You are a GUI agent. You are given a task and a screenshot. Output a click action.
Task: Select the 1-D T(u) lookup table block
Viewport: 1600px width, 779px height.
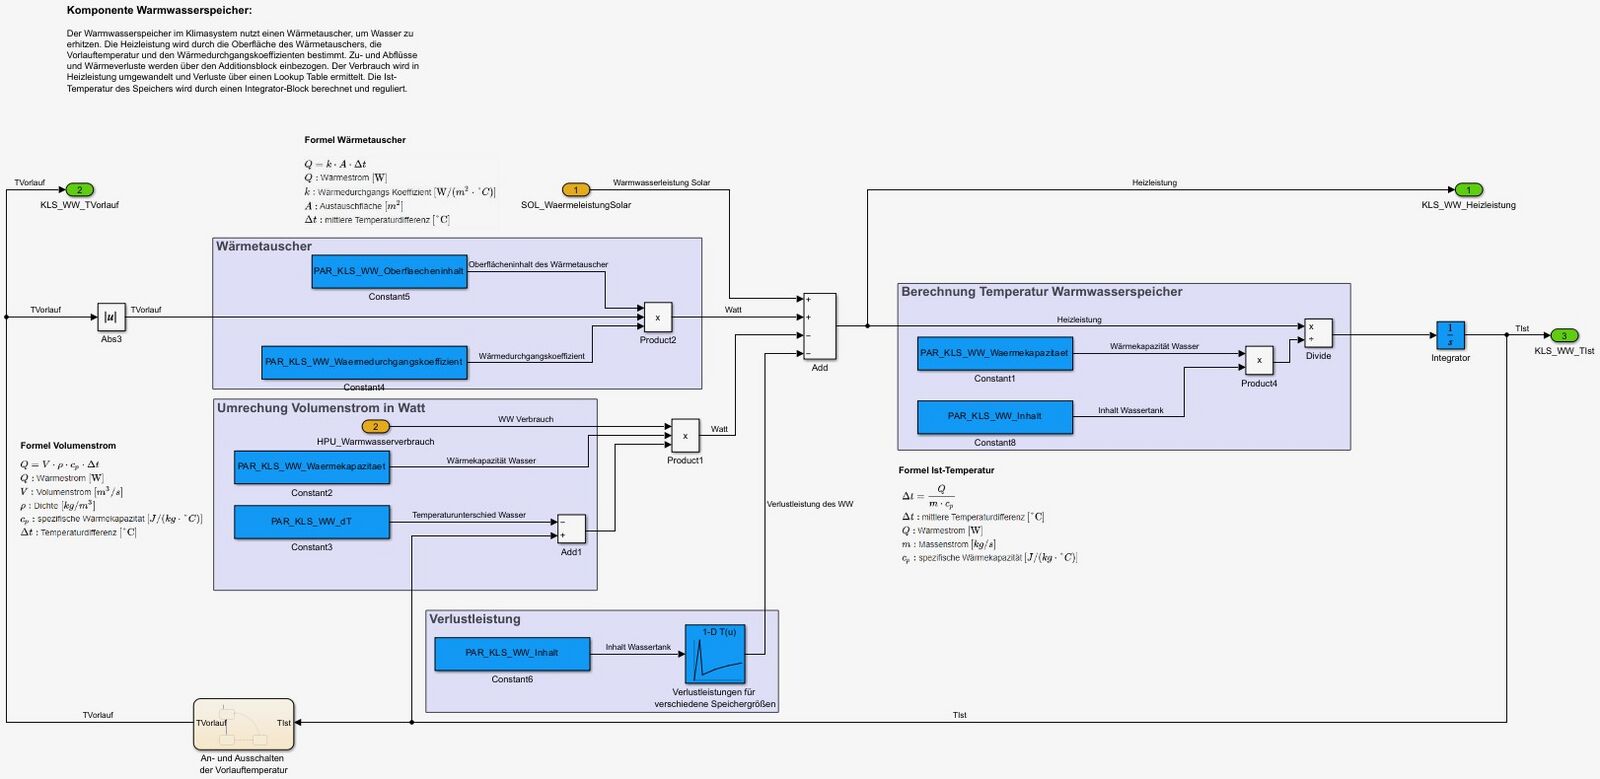715,654
